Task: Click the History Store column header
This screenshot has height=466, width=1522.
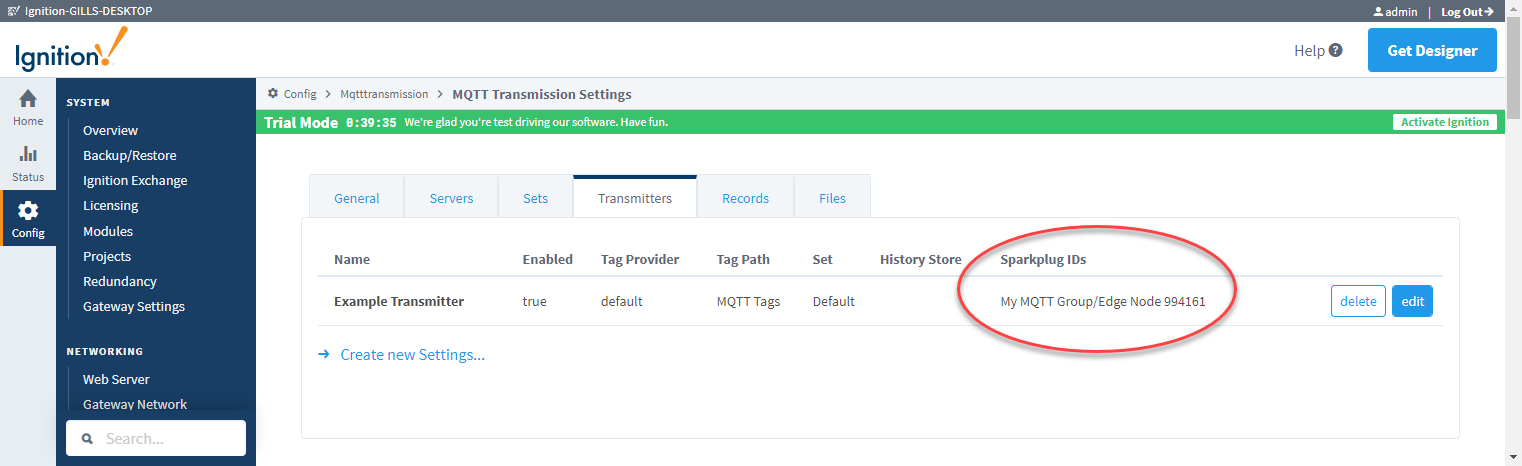Action: pyautogui.click(x=921, y=259)
